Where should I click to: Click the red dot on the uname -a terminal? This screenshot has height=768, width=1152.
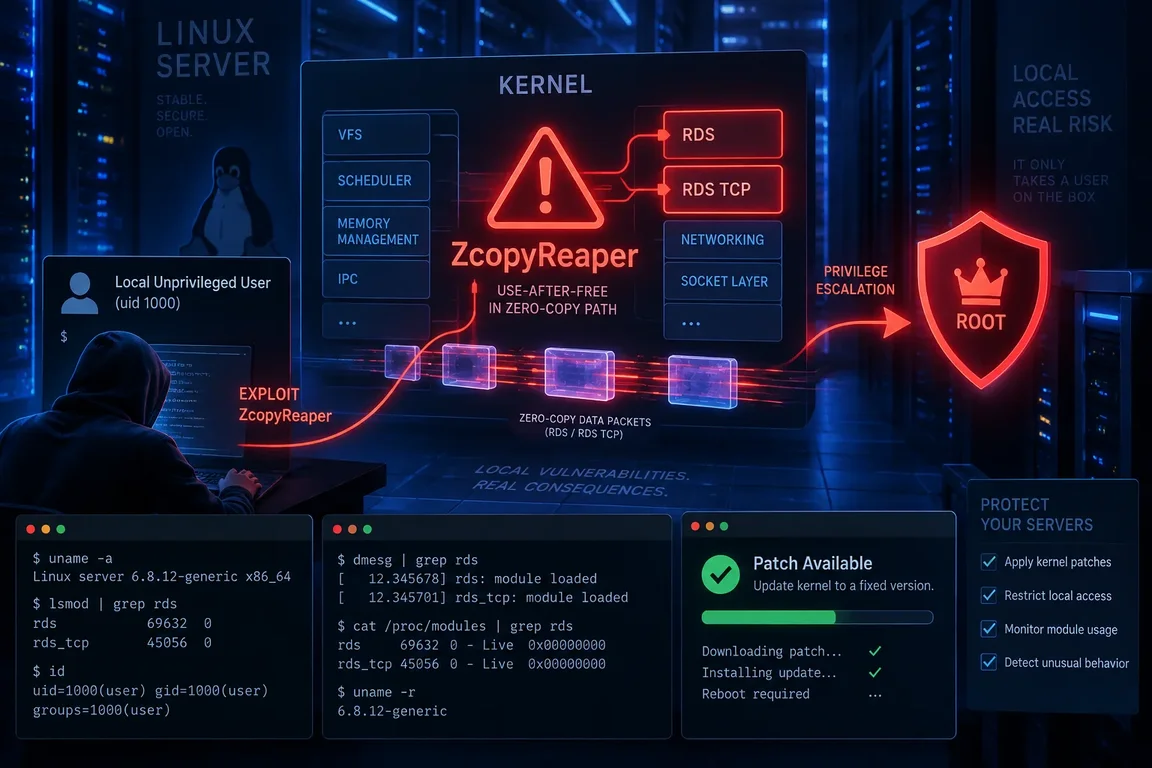point(30,529)
